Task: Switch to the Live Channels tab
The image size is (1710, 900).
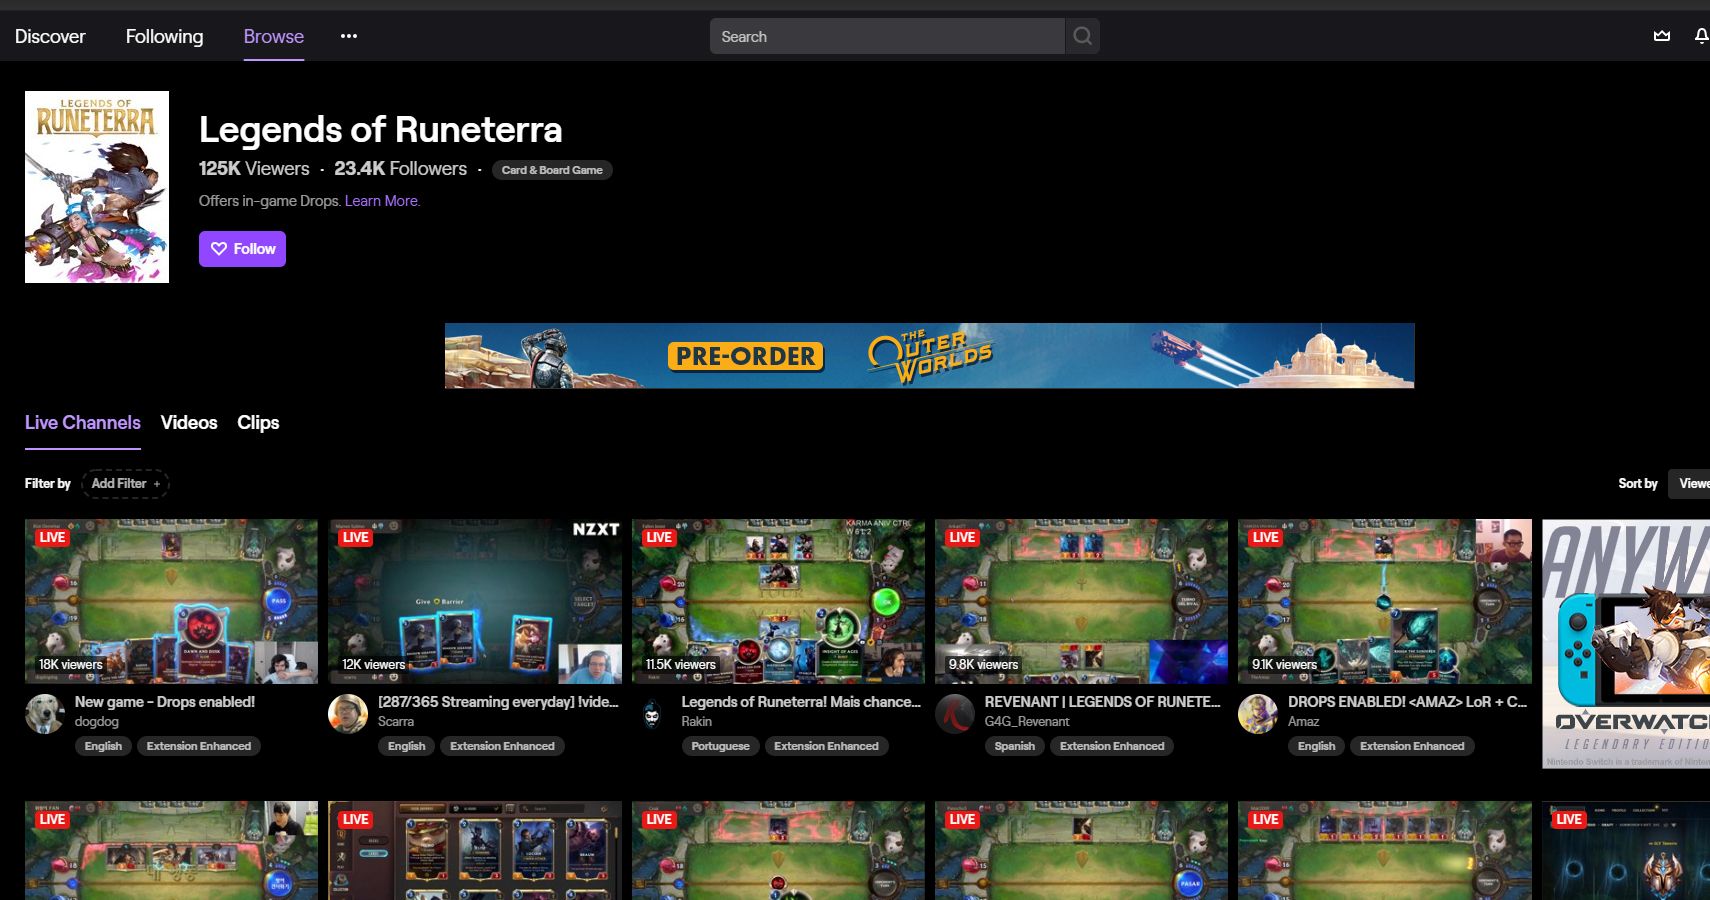Action: click(83, 422)
